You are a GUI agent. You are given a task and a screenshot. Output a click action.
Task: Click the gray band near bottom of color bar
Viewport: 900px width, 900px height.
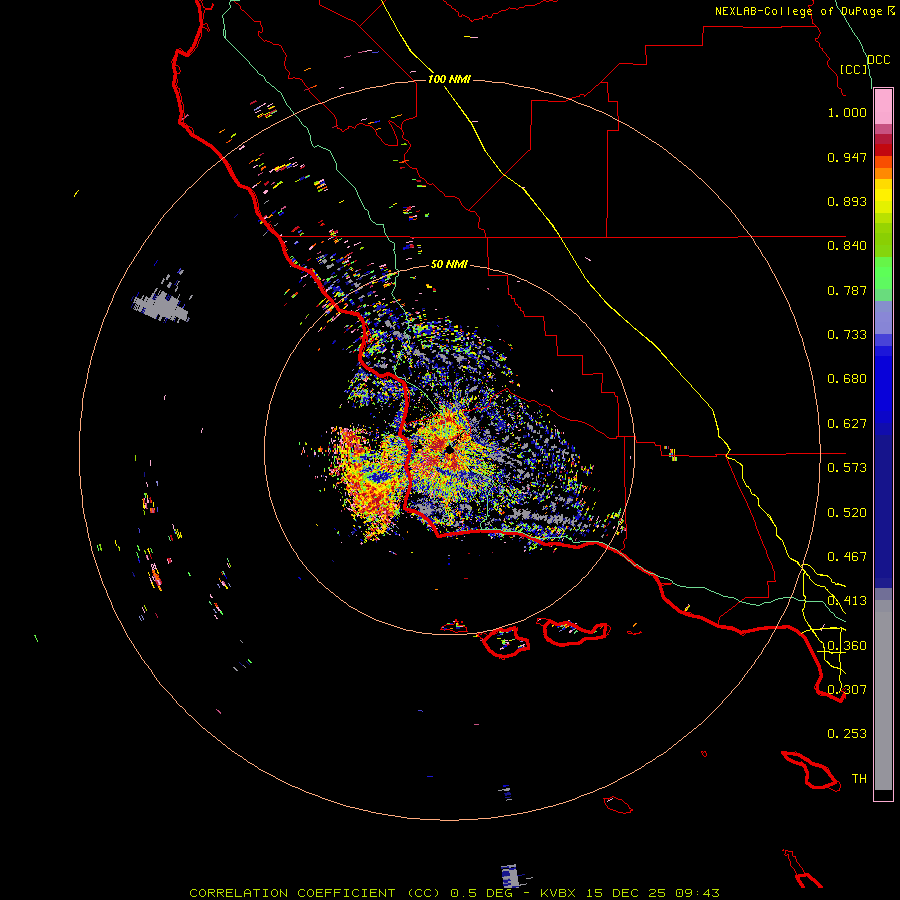pos(883,695)
